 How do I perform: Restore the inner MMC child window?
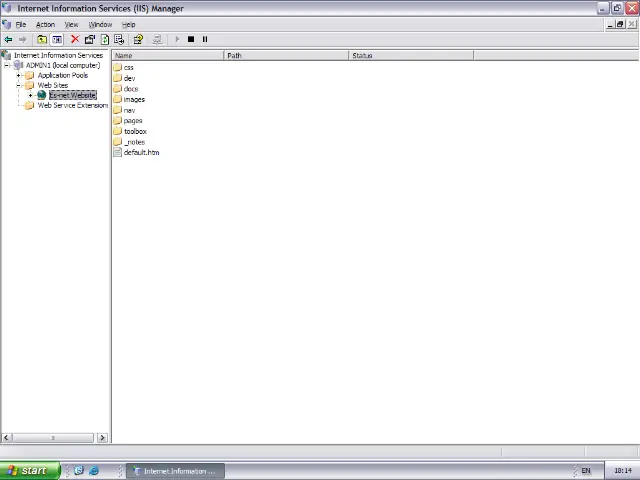coord(620,24)
